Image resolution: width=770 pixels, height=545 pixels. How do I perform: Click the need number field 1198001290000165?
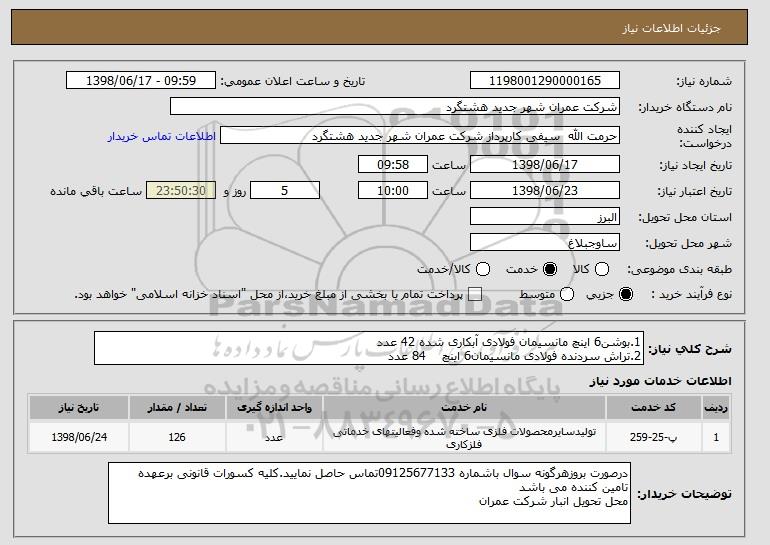545,81
